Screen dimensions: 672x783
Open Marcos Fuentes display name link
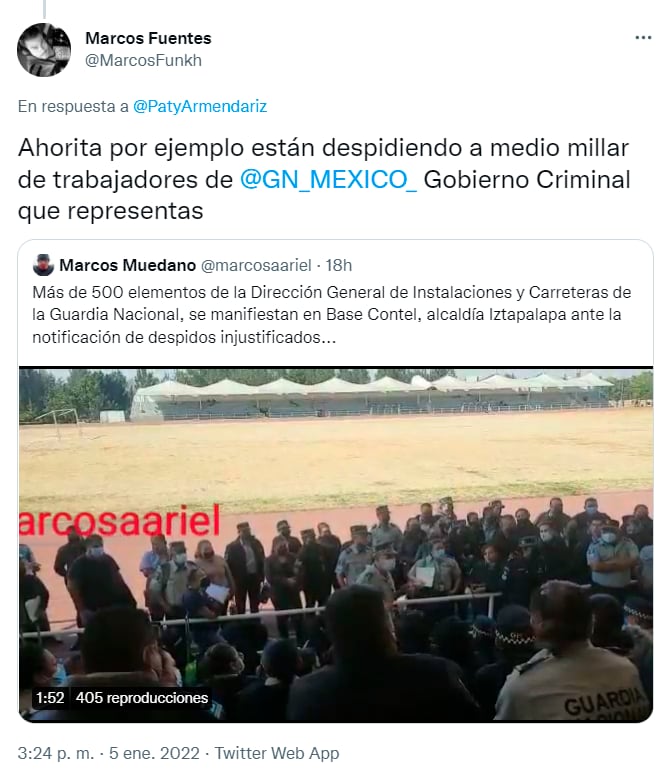tap(148, 38)
